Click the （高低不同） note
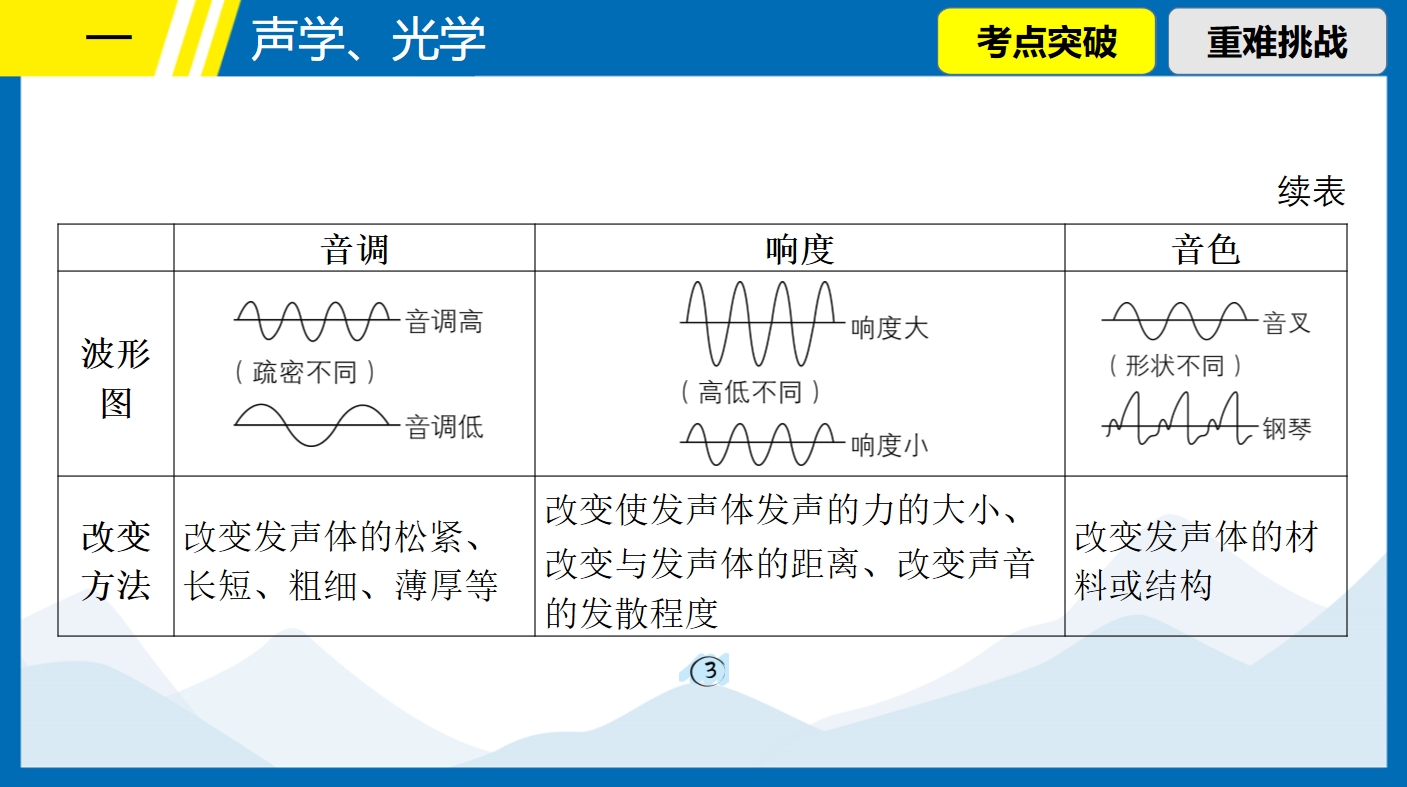 tap(750, 392)
